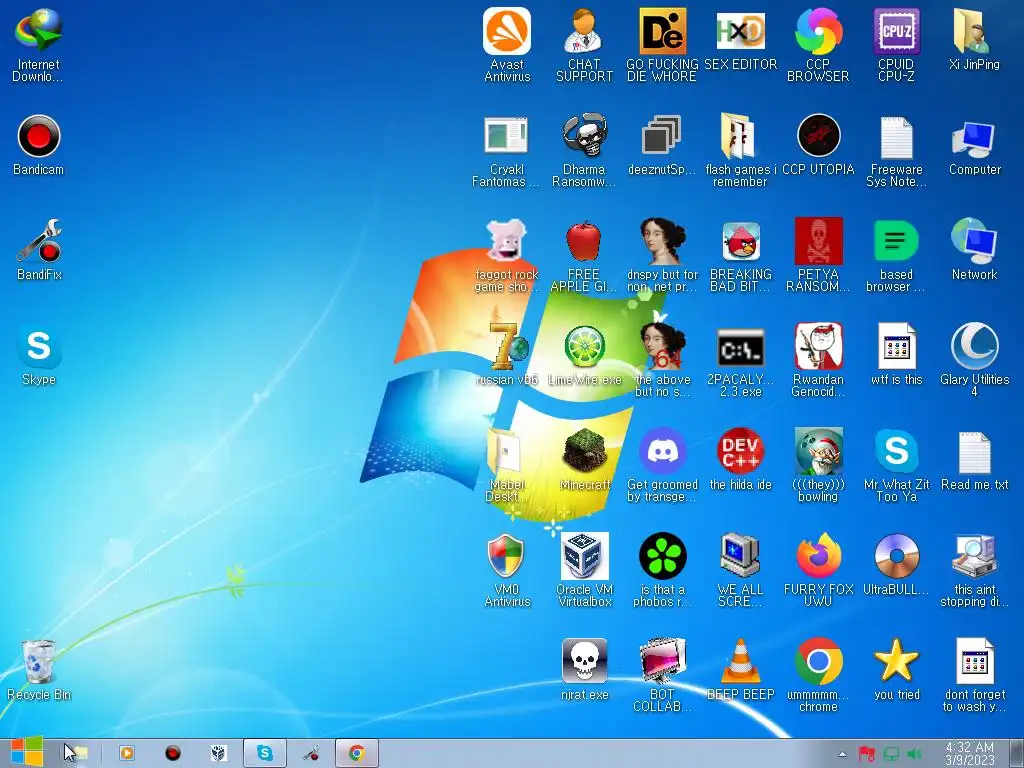Open the Action Center flag icon
The height and width of the screenshot is (768, 1024).
(x=867, y=754)
